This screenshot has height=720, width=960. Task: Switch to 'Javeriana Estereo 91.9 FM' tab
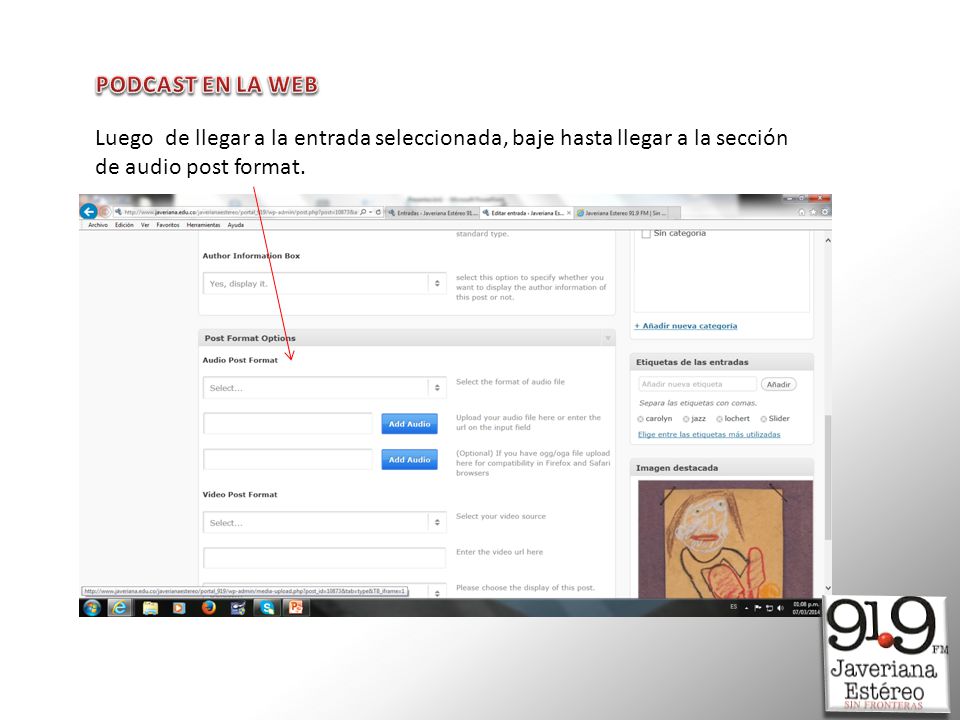tap(621, 213)
